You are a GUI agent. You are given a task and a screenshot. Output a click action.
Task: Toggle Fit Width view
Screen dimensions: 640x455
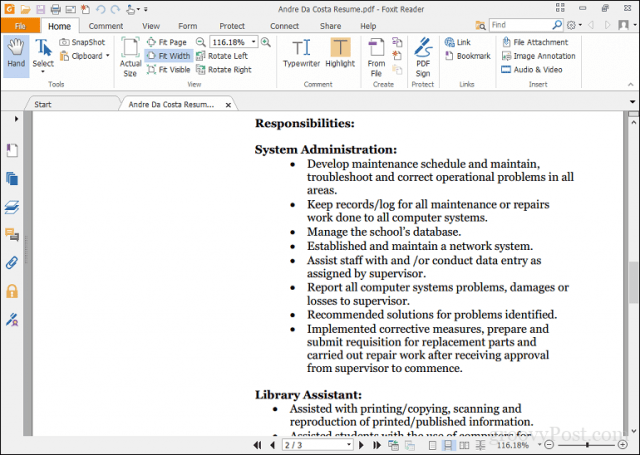click(x=169, y=56)
